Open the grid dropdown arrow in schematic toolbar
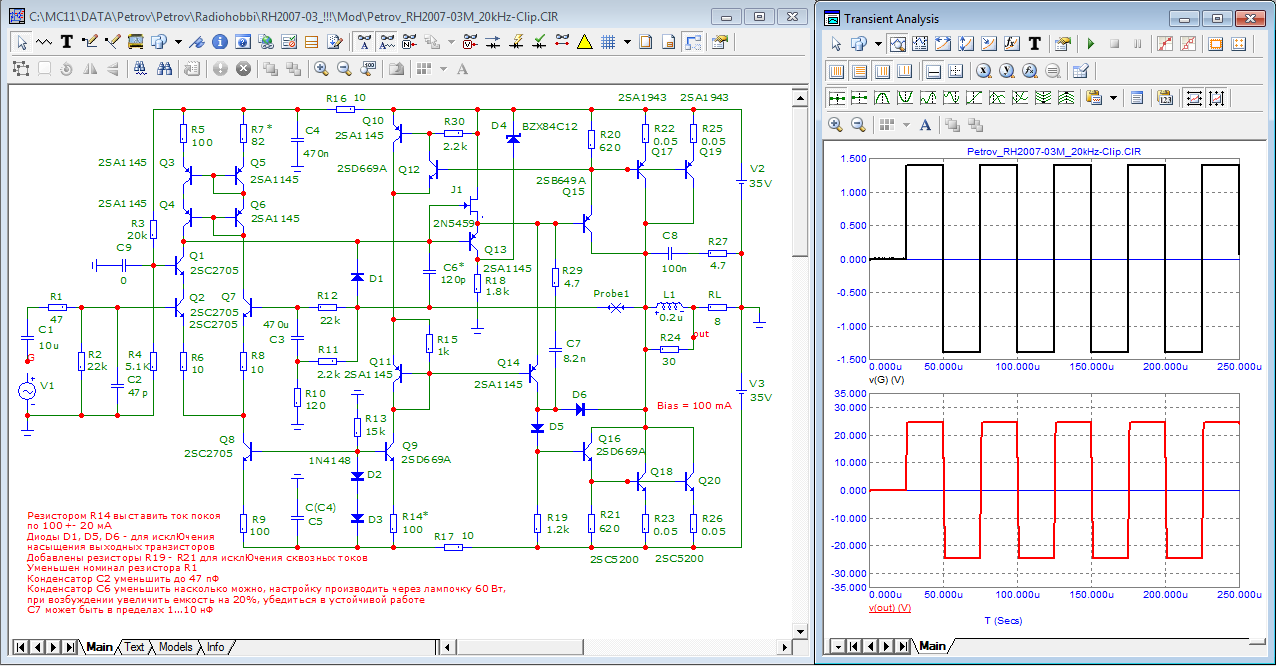This screenshot has width=1276, height=666. point(627,42)
